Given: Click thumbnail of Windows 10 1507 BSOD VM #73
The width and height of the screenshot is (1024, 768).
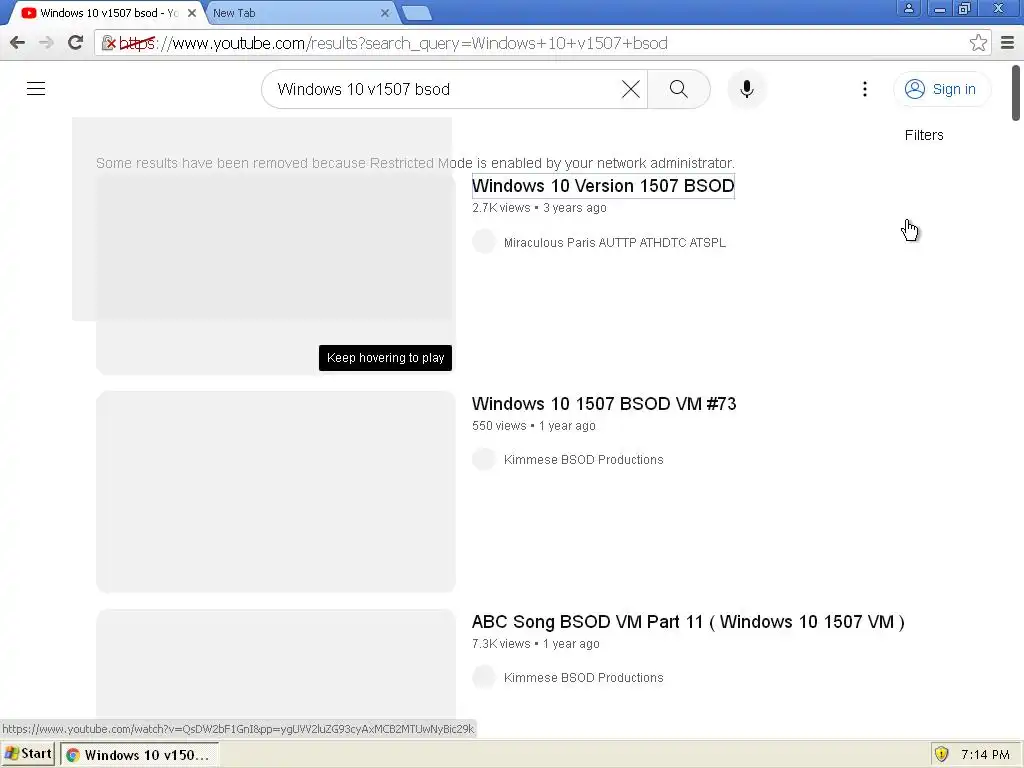Looking at the screenshot, I should point(276,492).
